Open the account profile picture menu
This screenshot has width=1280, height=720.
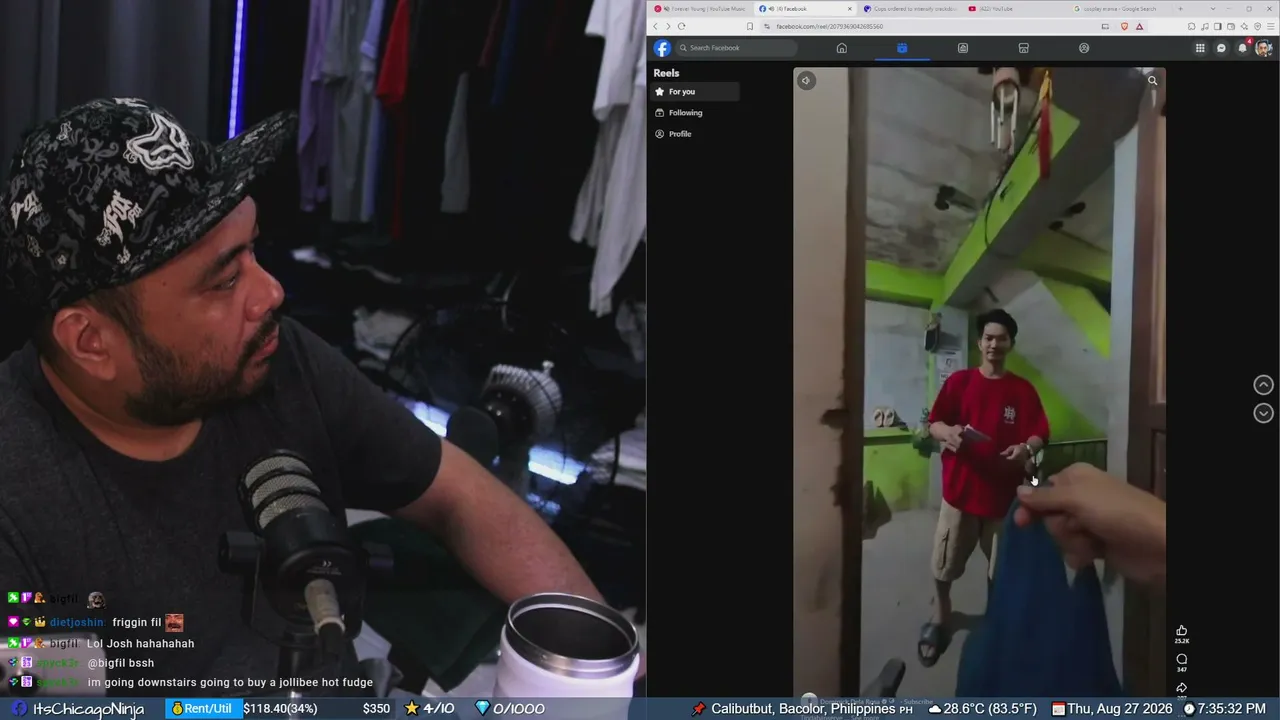(x=1264, y=48)
